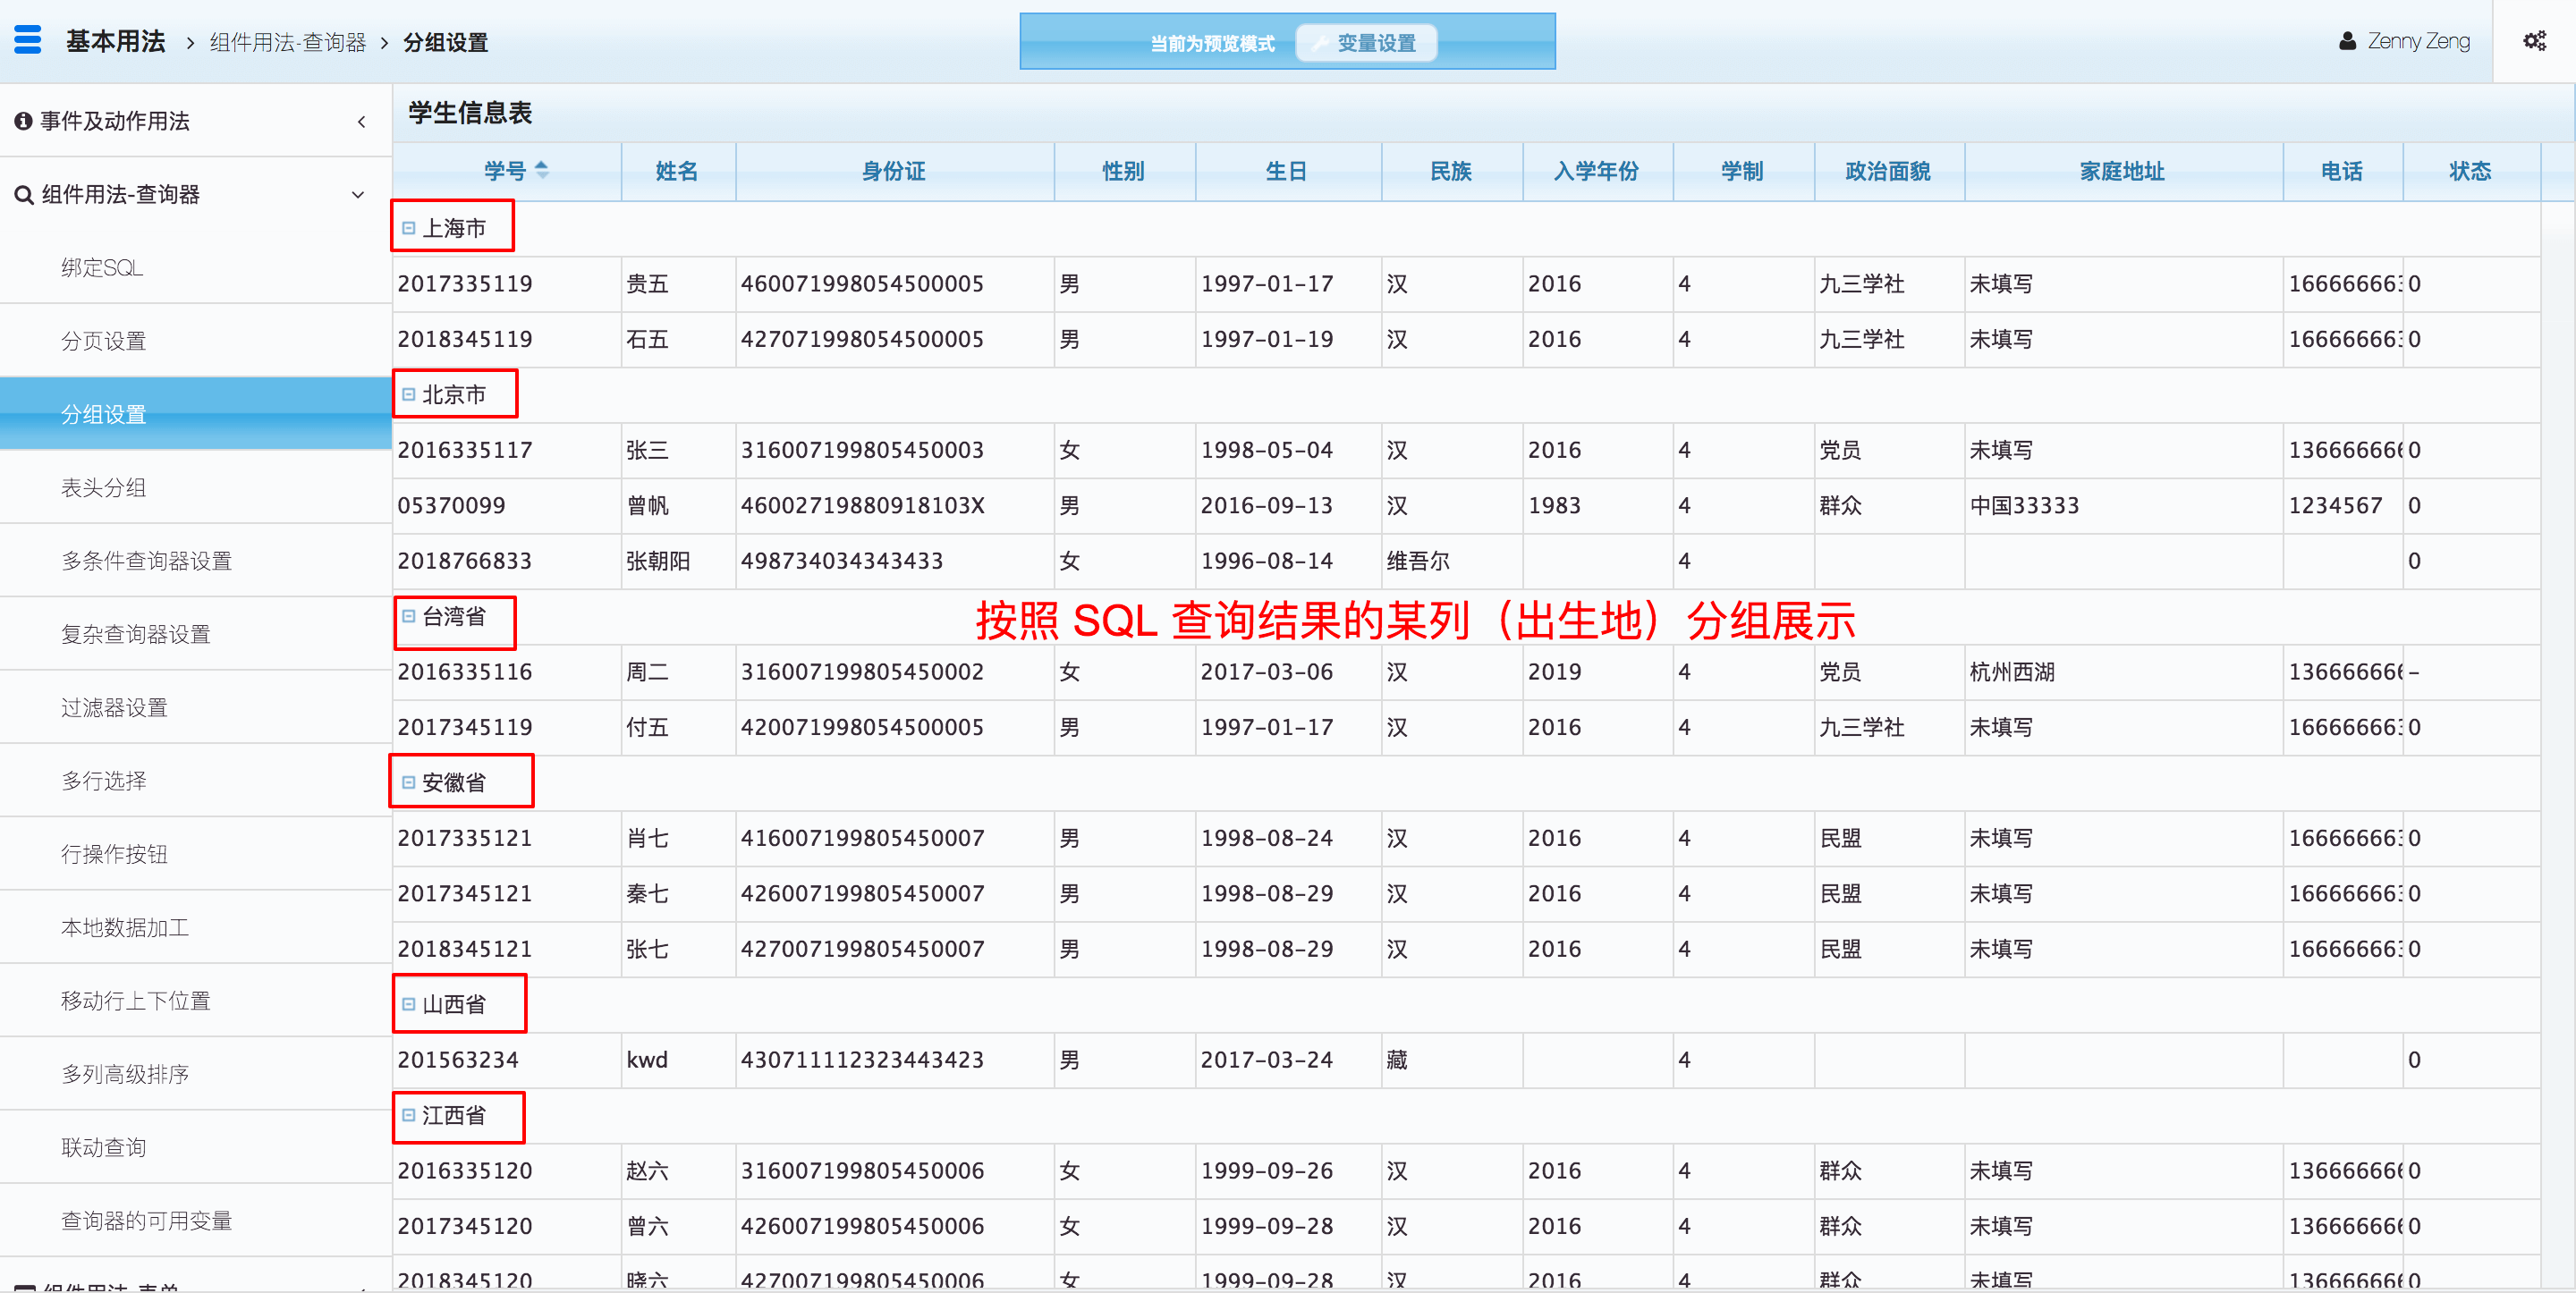
Task: Click the 变量设置 wrench icon
Action: pos(1320,43)
